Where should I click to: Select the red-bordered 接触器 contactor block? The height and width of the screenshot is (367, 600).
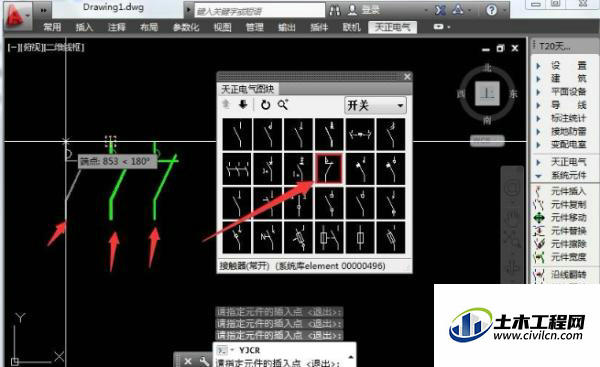pos(329,169)
